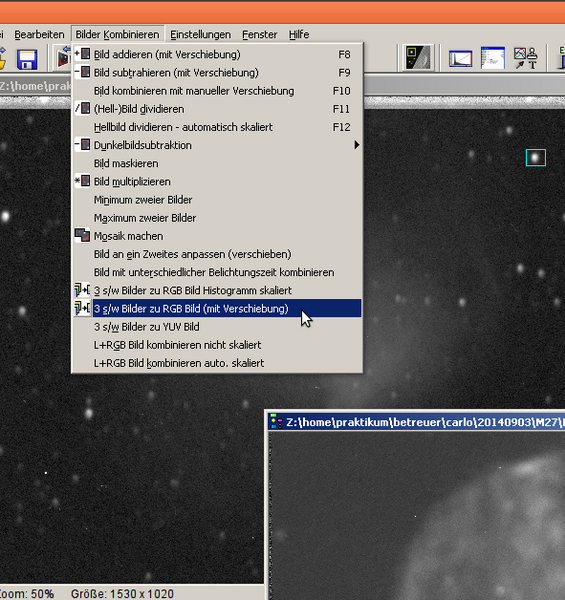Choose Minimum zweier Bilder
Viewport: 565px width, 600px height.
click(x=217, y=199)
